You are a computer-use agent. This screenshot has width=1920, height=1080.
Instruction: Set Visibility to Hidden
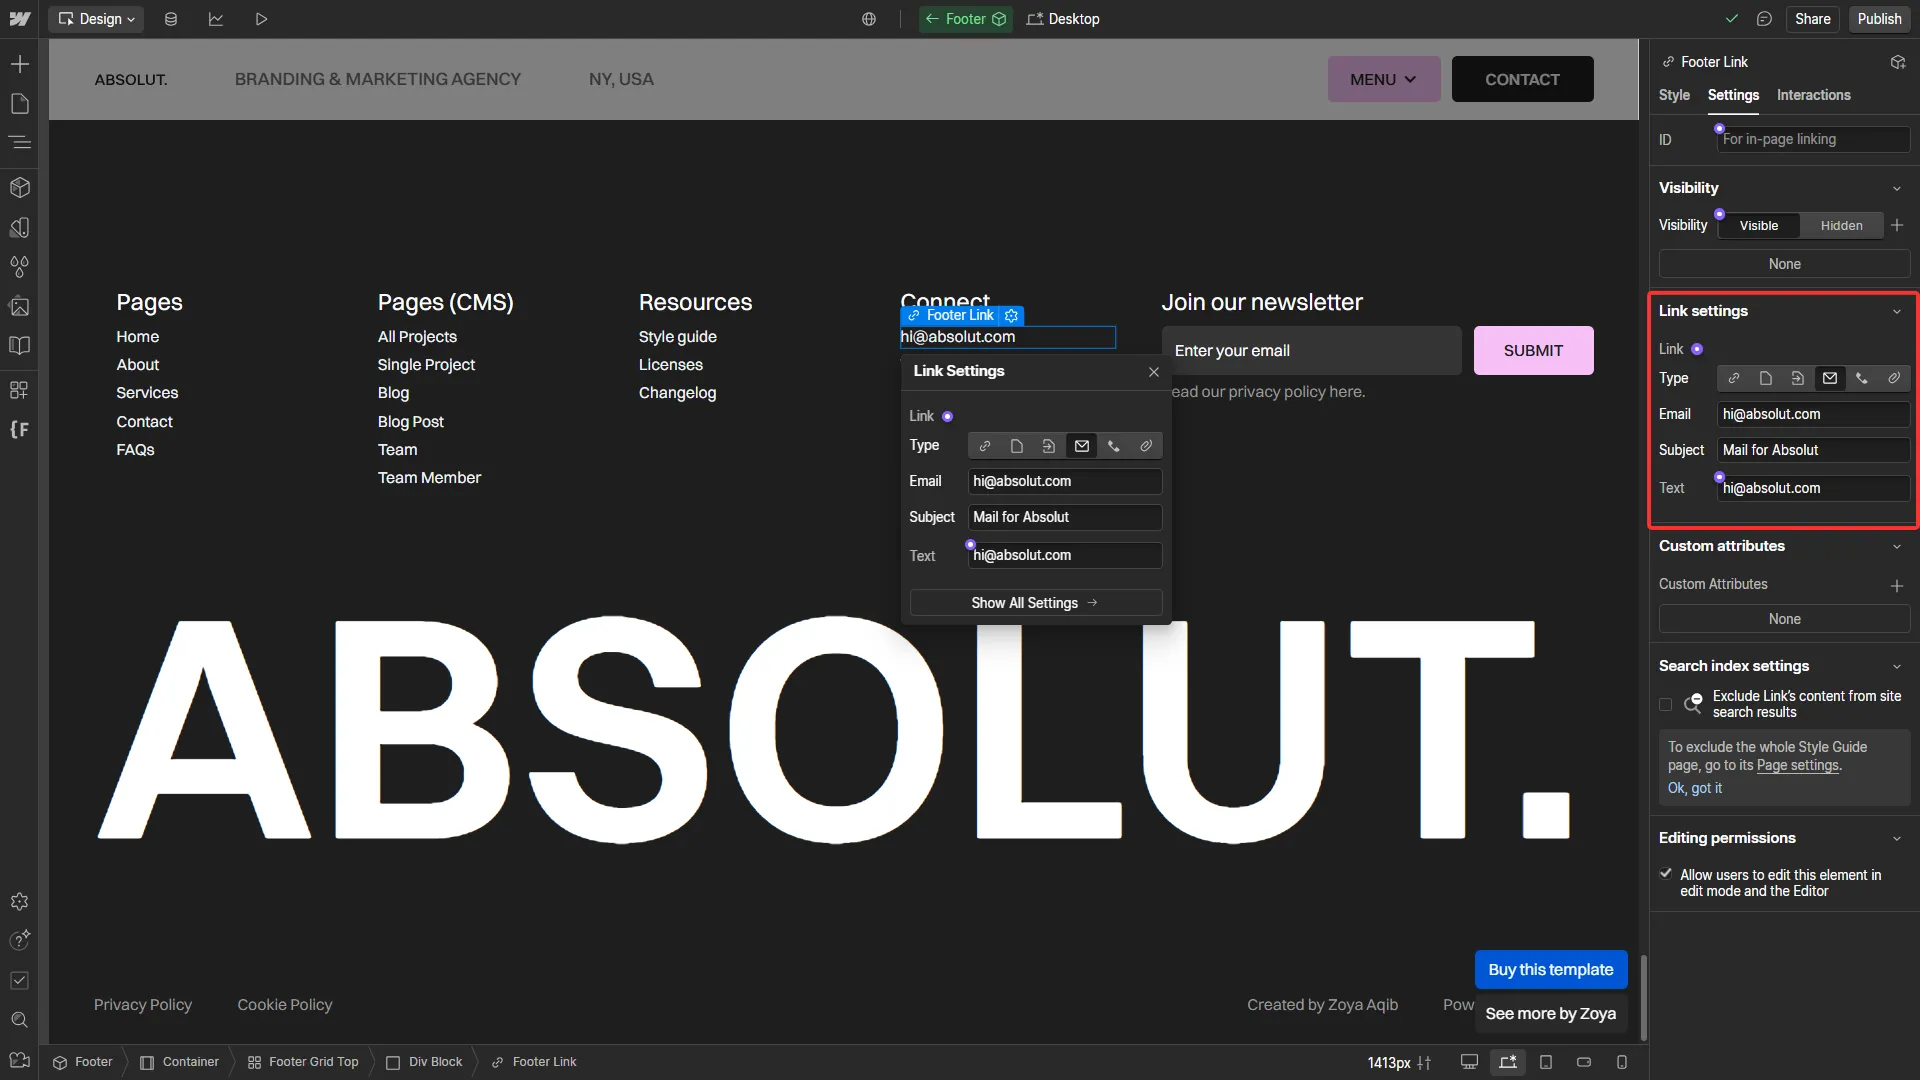(1841, 226)
